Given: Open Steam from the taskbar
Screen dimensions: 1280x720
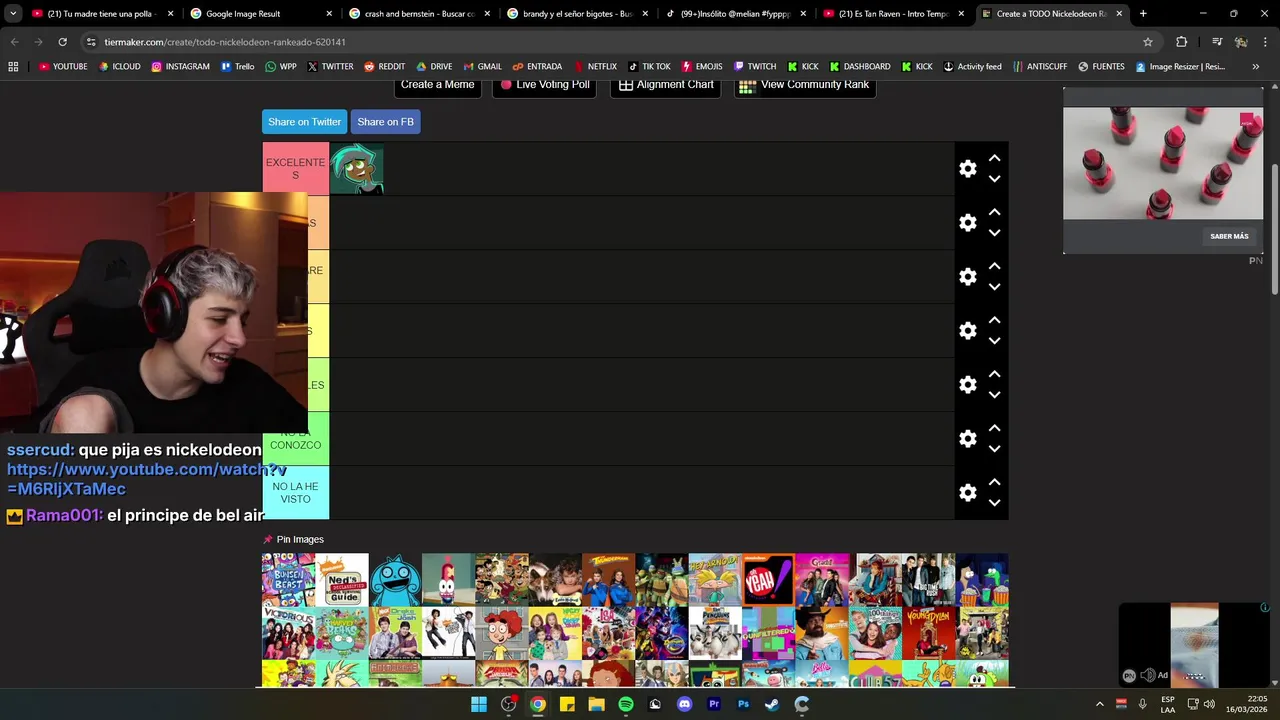Looking at the screenshot, I should click(772, 704).
